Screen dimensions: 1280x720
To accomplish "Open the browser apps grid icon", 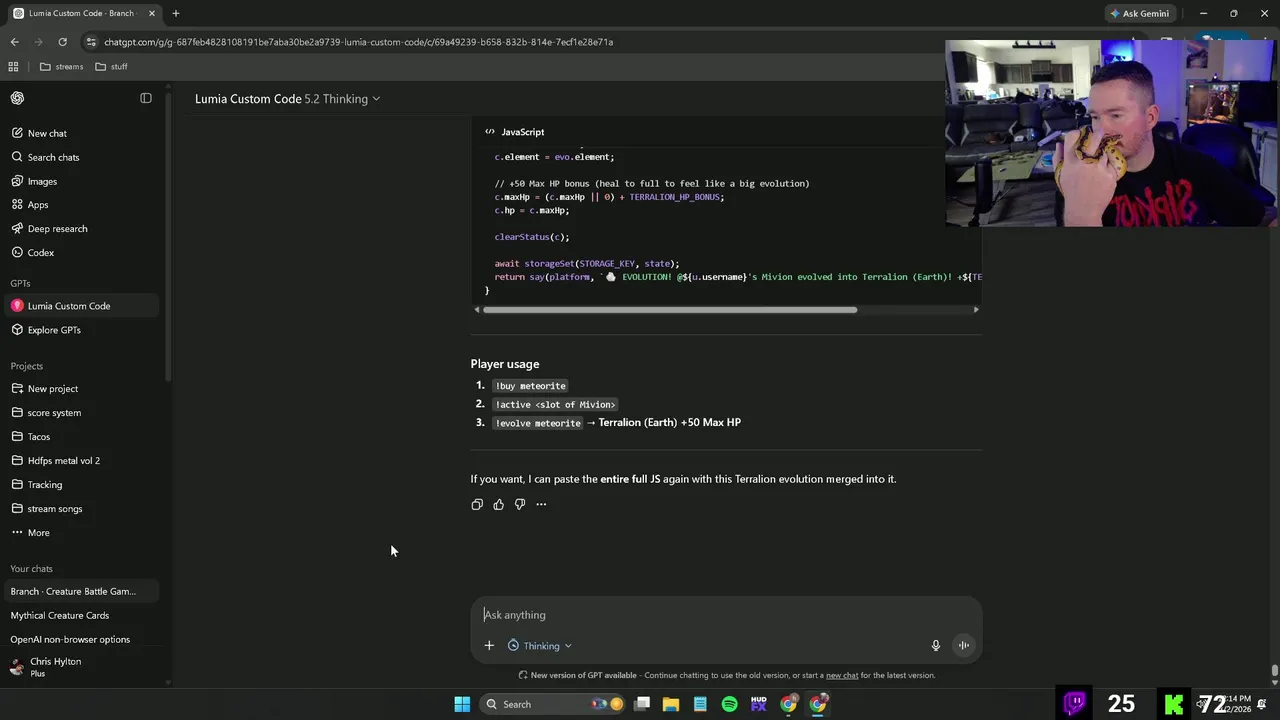I will 13,67.
